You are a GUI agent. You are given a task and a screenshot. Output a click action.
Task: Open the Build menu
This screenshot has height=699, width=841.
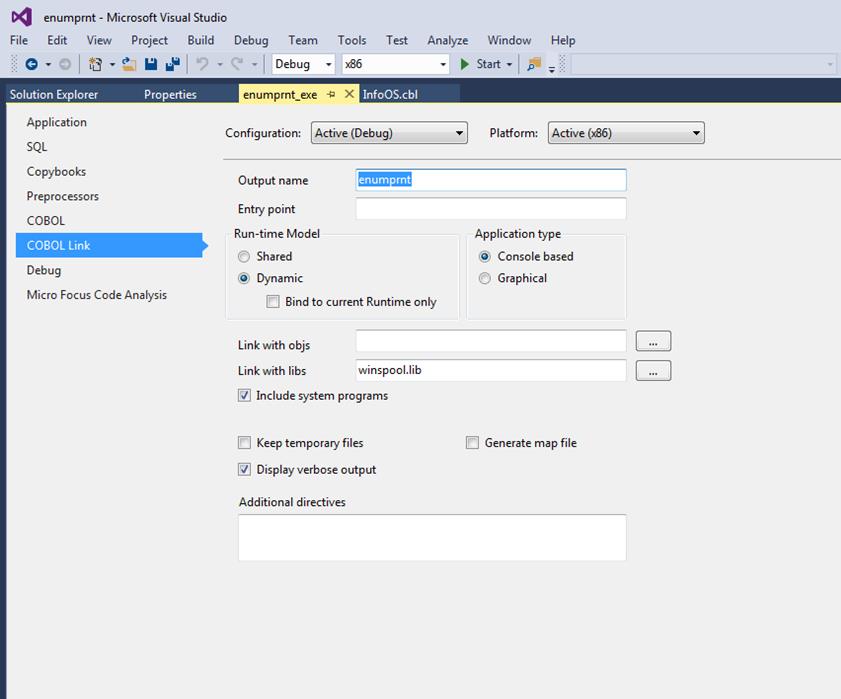[x=200, y=40]
